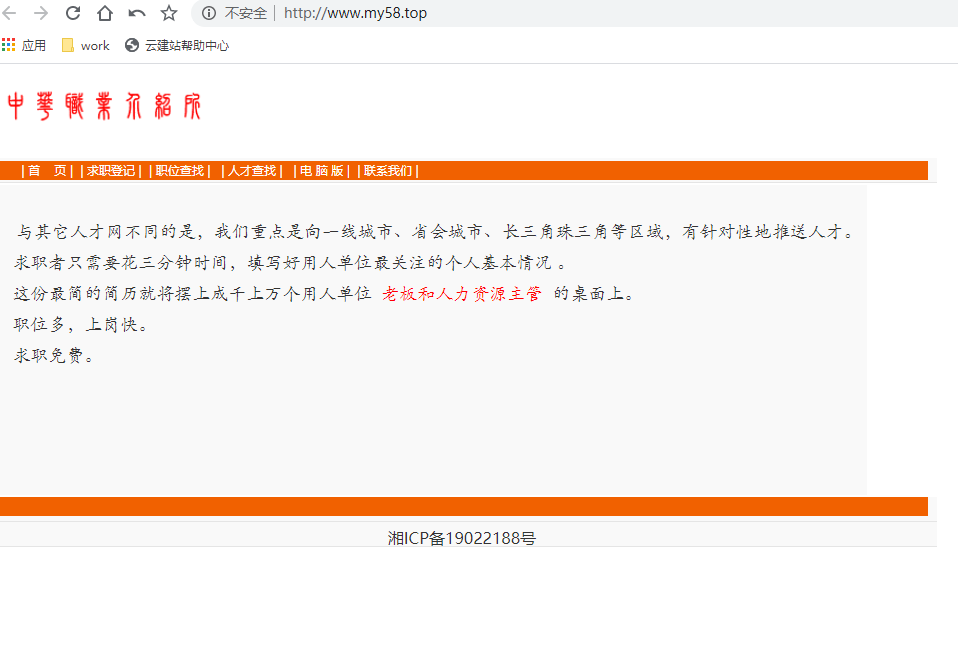
Task: Click the line starting 求职者只需要花三分钟时间
Action: tap(290, 263)
